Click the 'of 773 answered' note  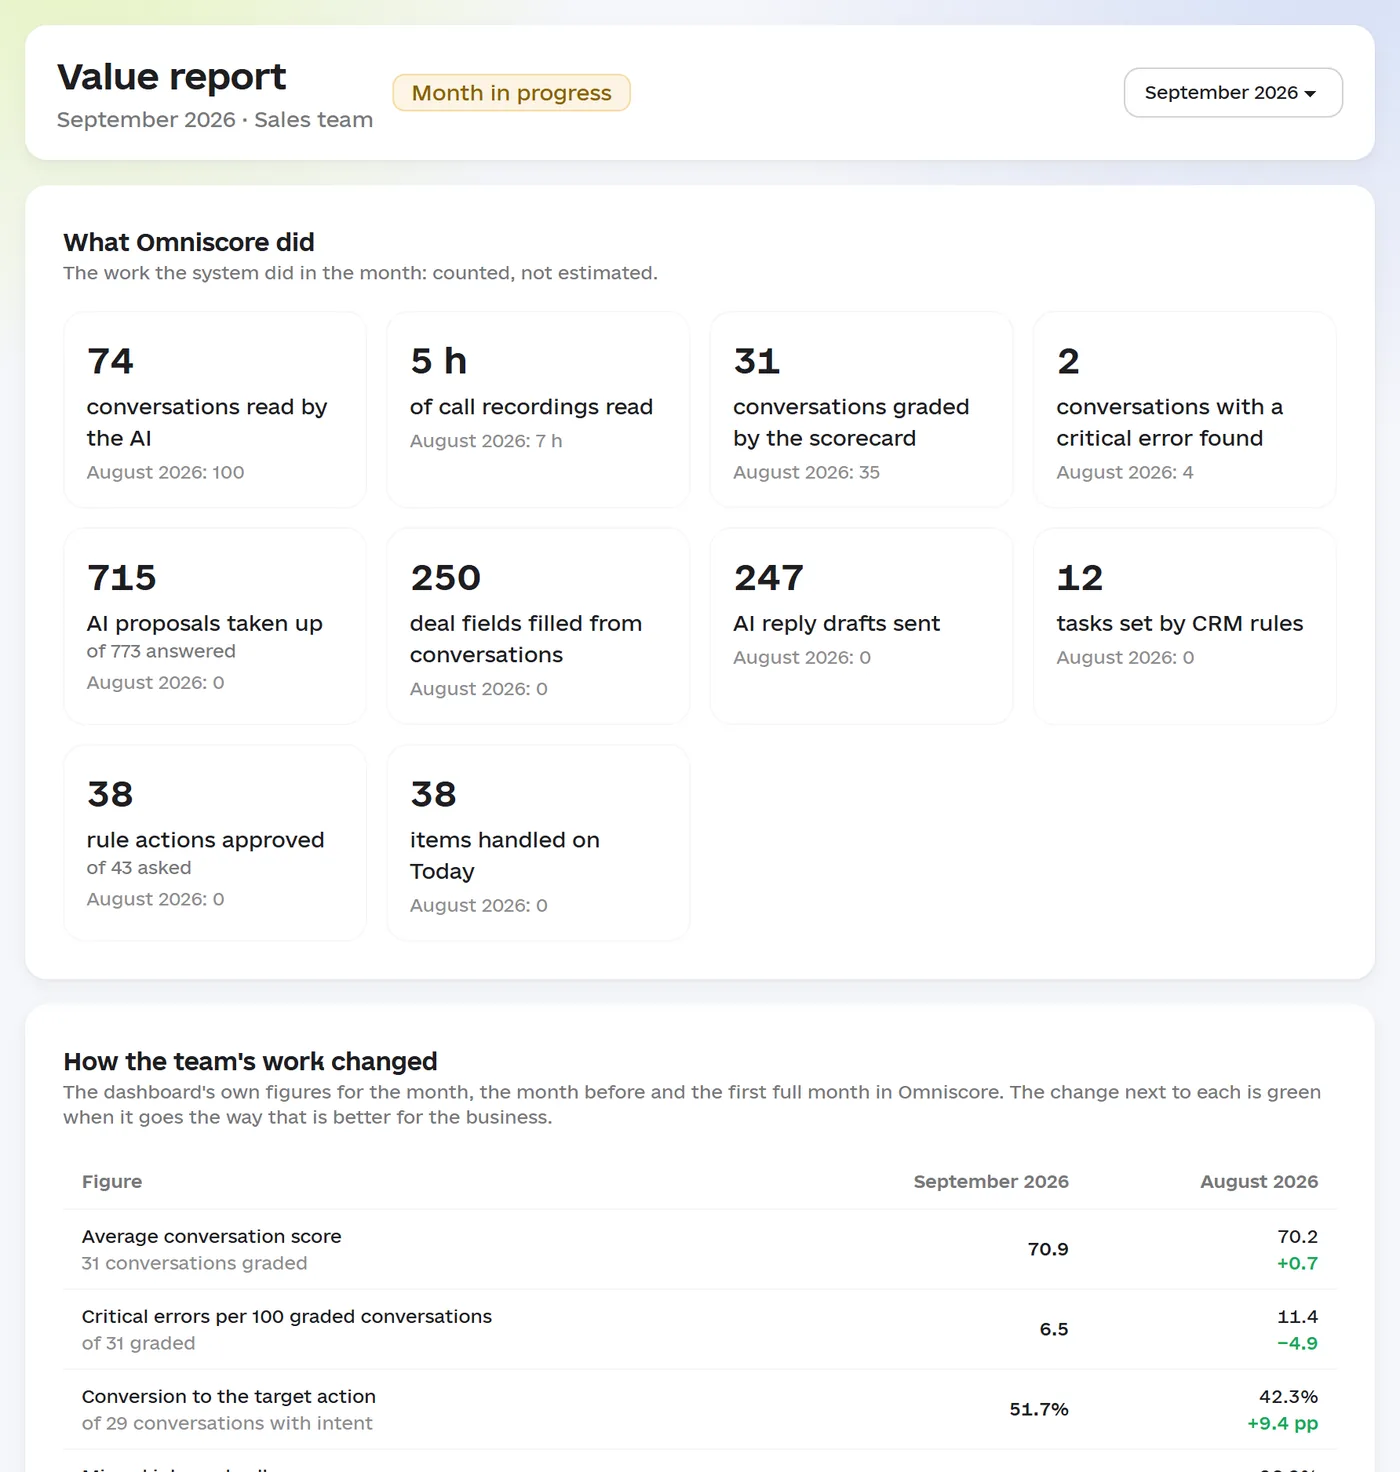coord(161,651)
